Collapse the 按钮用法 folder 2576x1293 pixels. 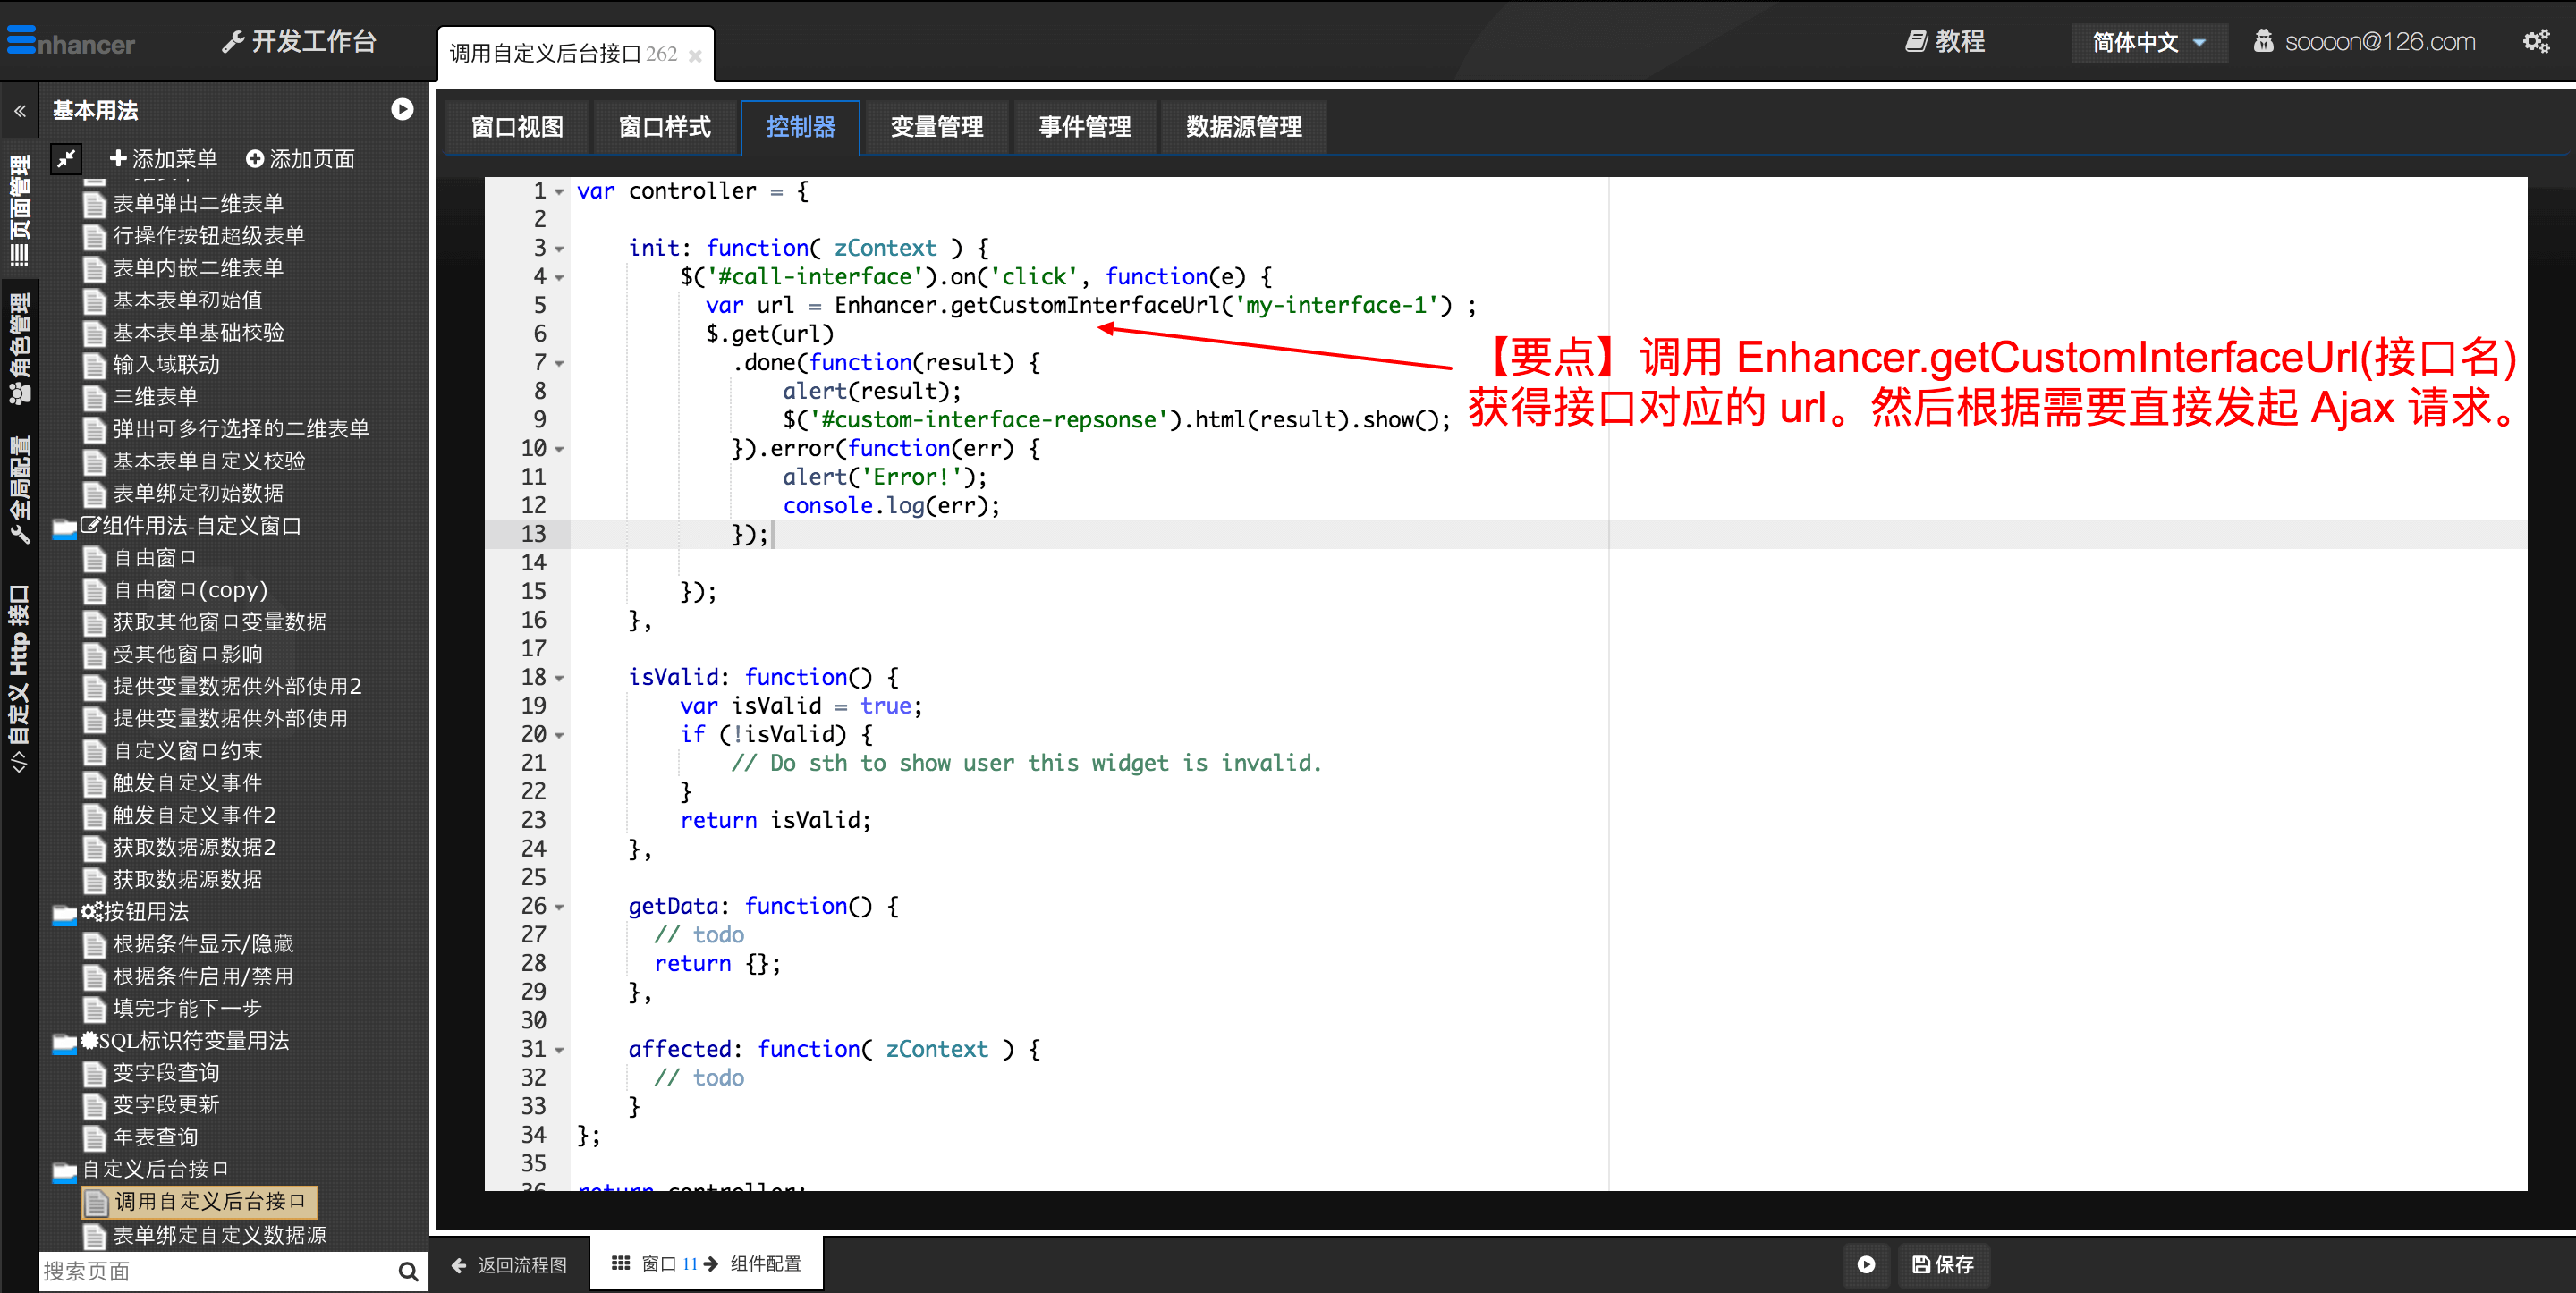(x=65, y=913)
